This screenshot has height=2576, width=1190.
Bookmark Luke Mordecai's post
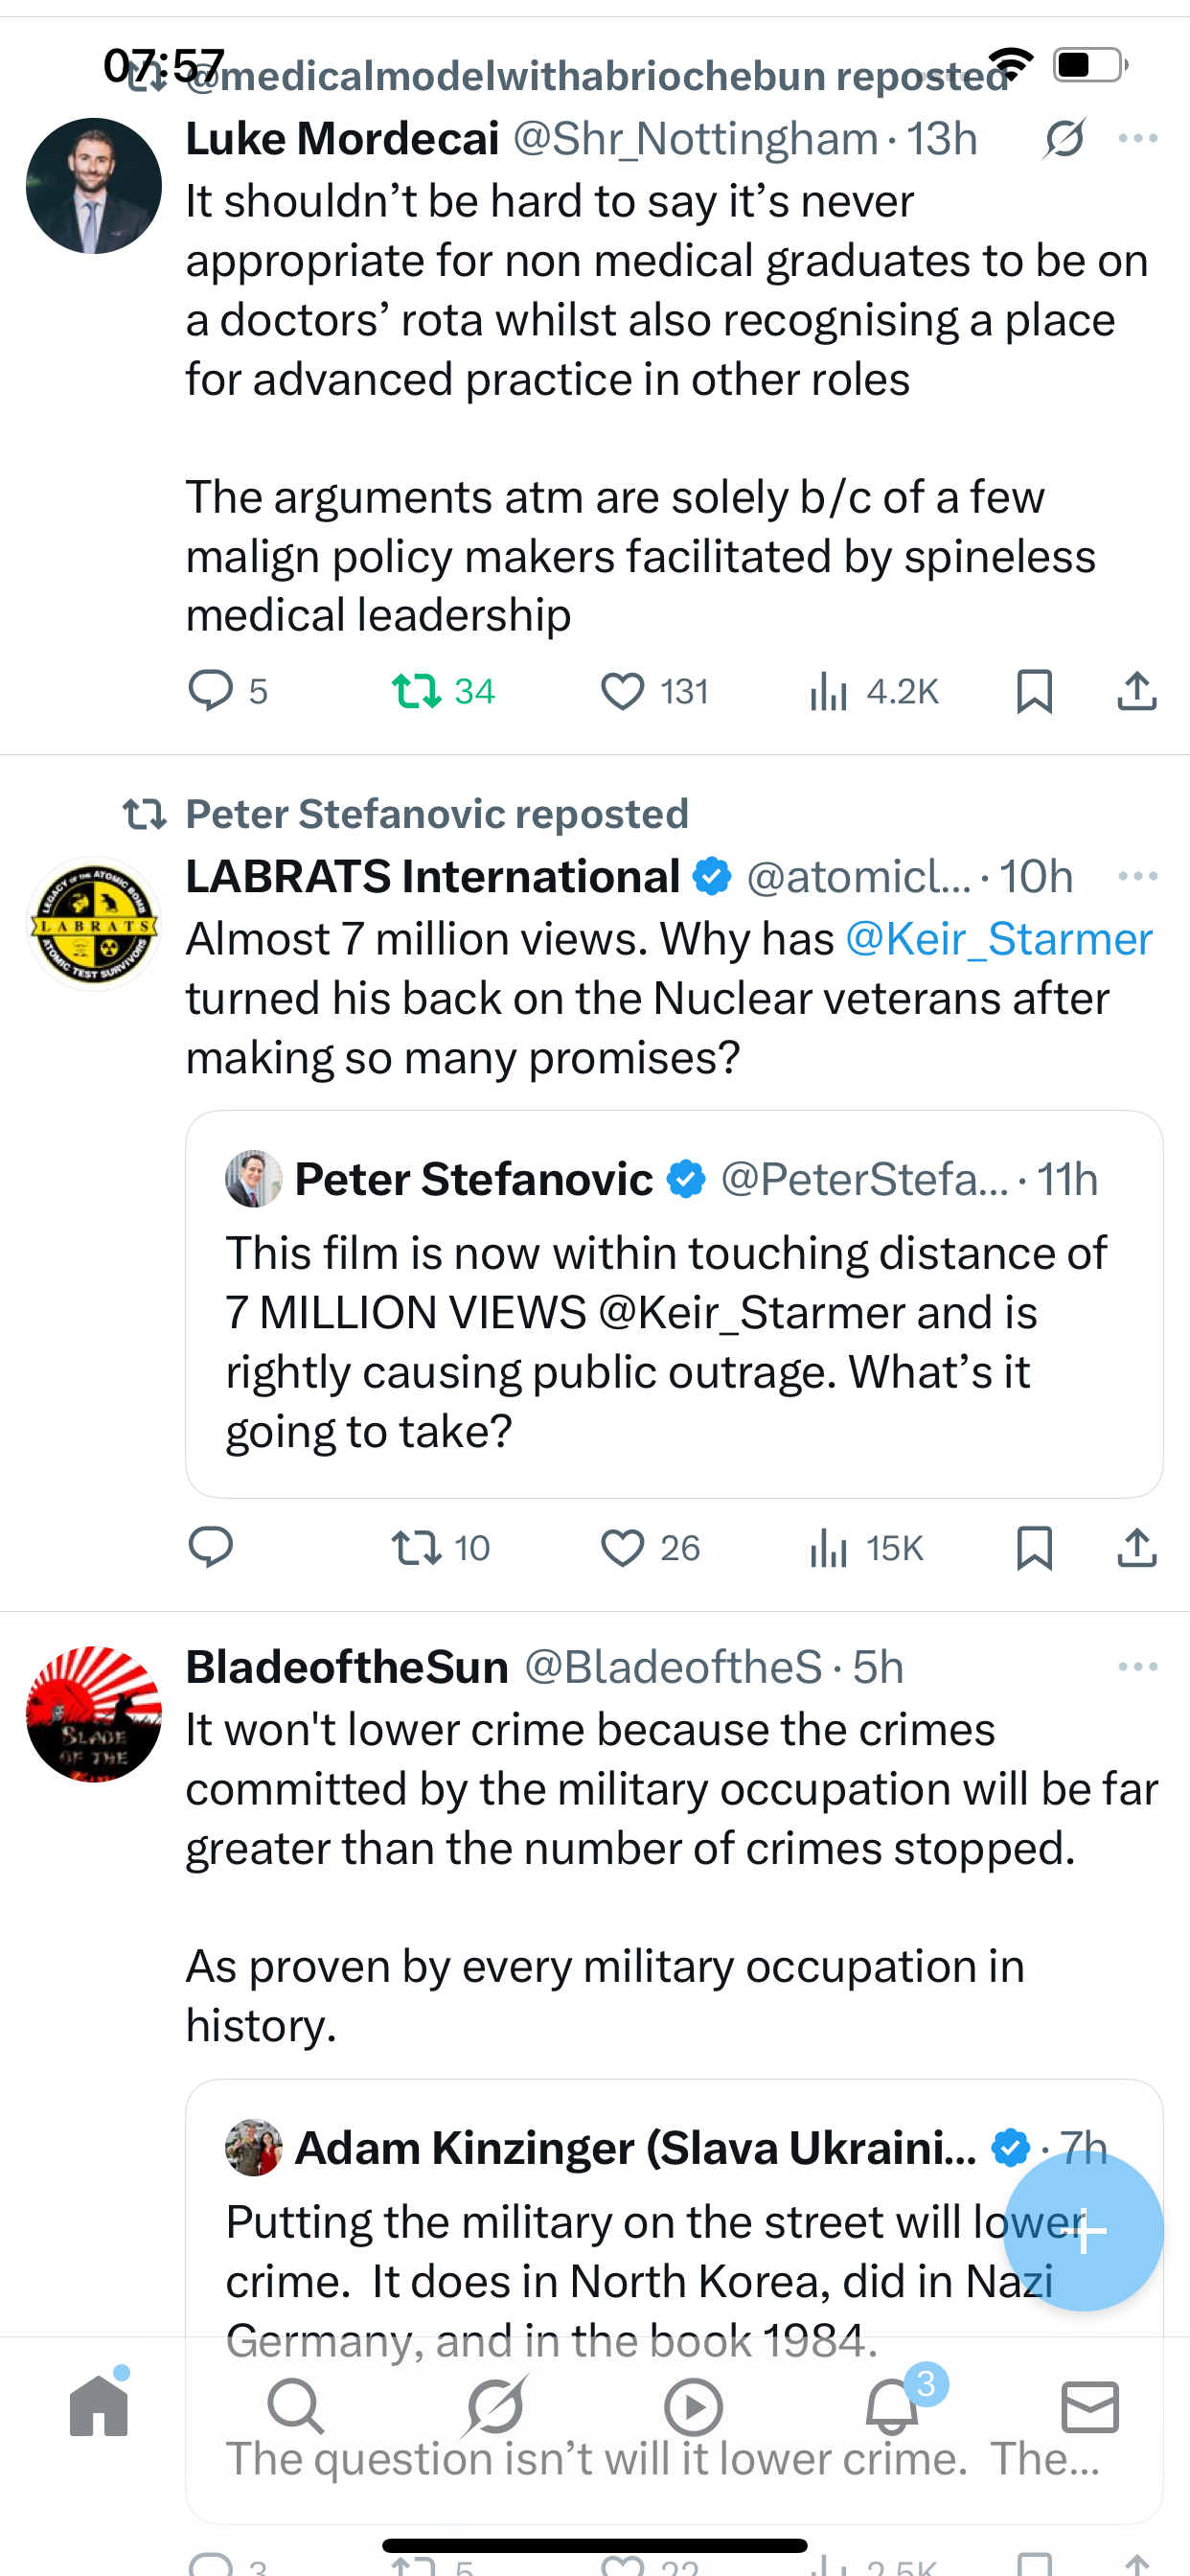1034,691
